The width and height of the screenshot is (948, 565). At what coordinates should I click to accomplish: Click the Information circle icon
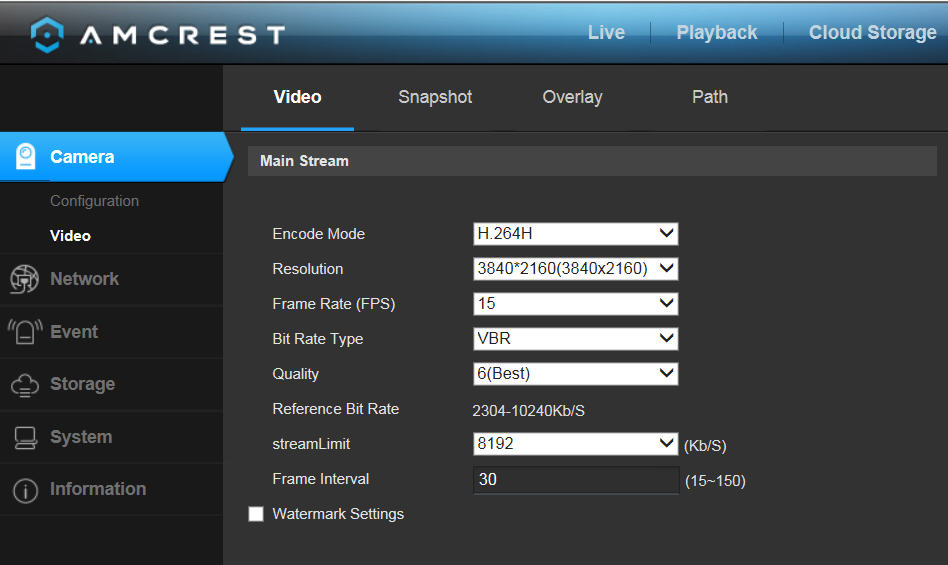[25, 491]
